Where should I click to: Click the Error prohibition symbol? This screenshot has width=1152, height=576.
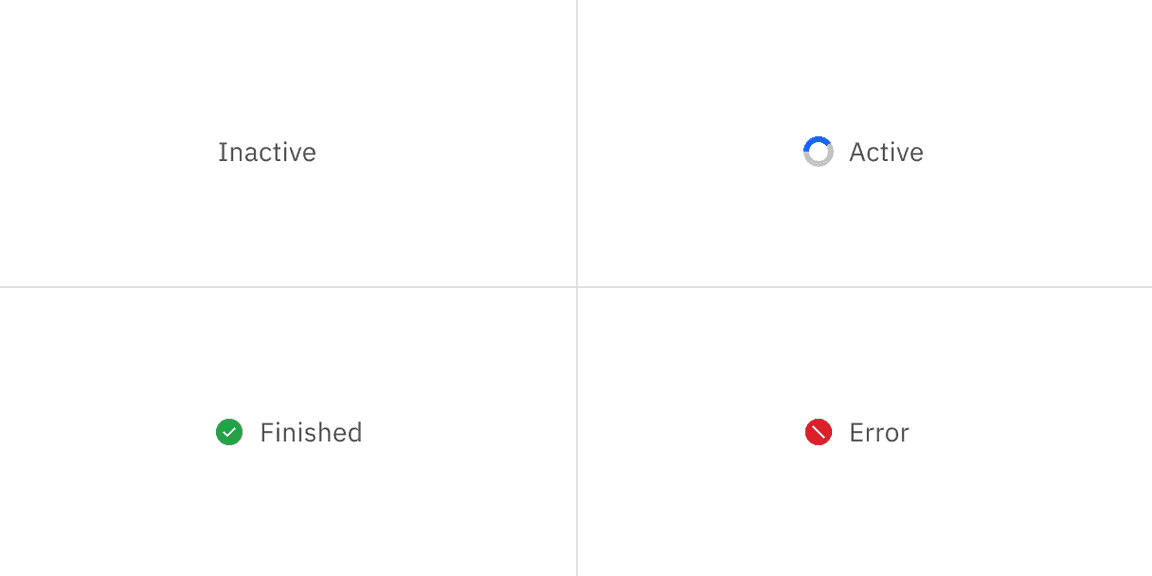tap(818, 432)
